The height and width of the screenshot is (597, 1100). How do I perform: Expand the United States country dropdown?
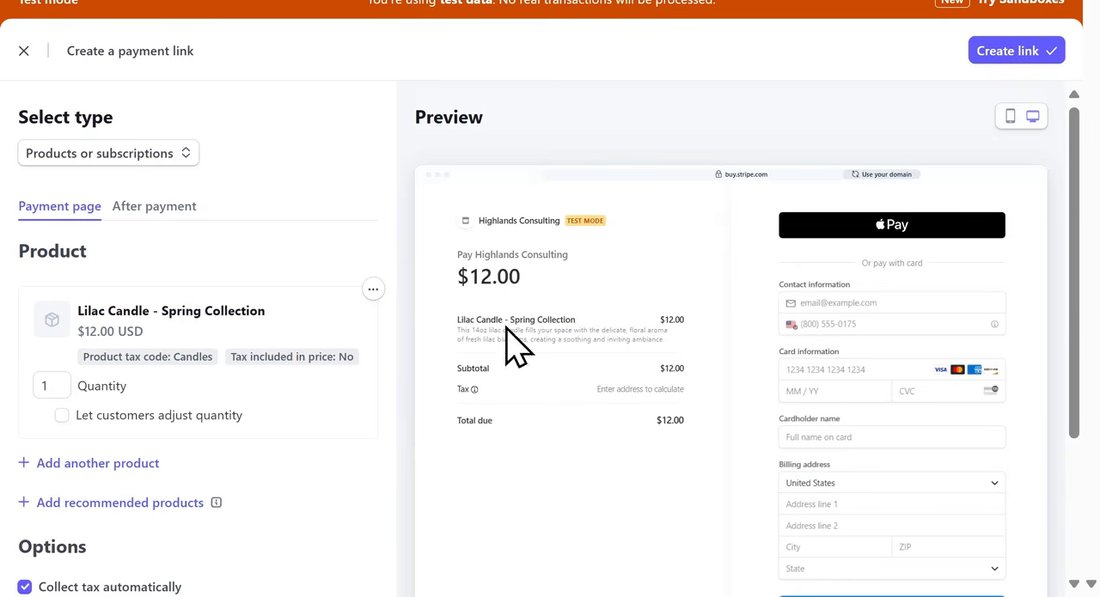coord(892,483)
